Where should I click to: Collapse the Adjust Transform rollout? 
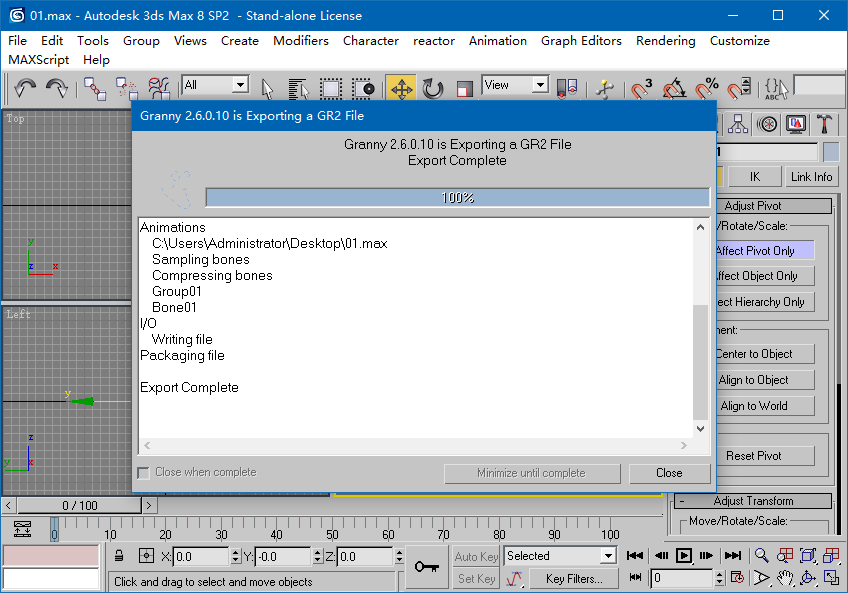[753, 501]
